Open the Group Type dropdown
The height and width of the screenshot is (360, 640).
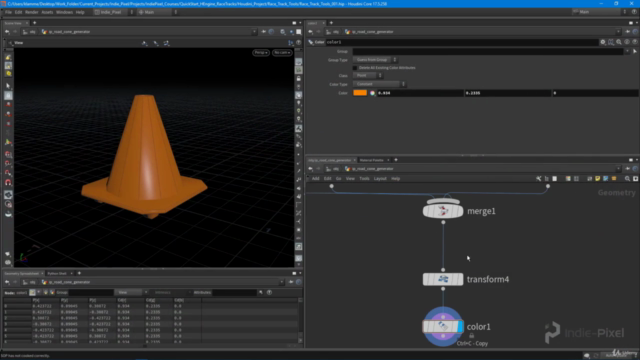375,60
